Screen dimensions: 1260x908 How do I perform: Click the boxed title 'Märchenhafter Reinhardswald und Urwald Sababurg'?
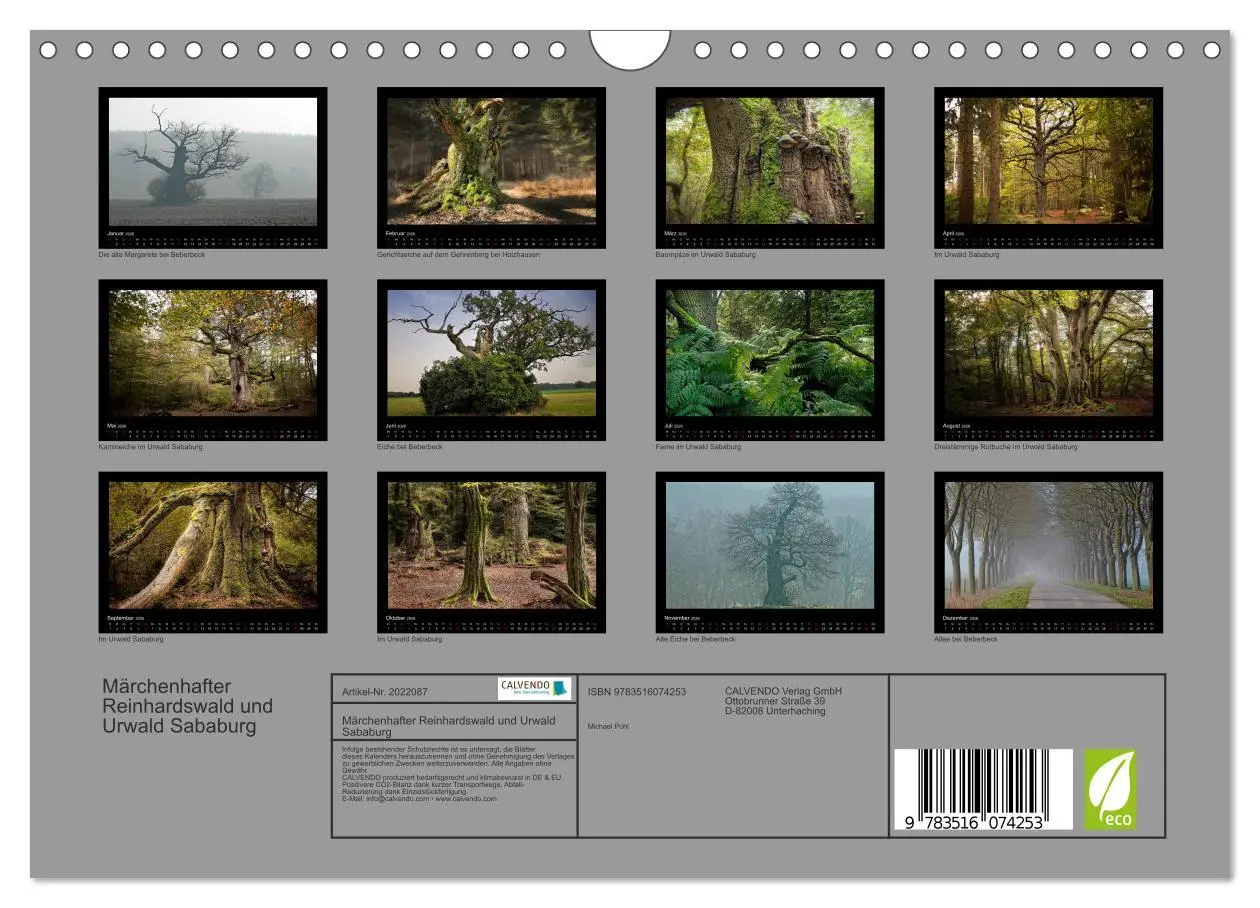coord(449,726)
